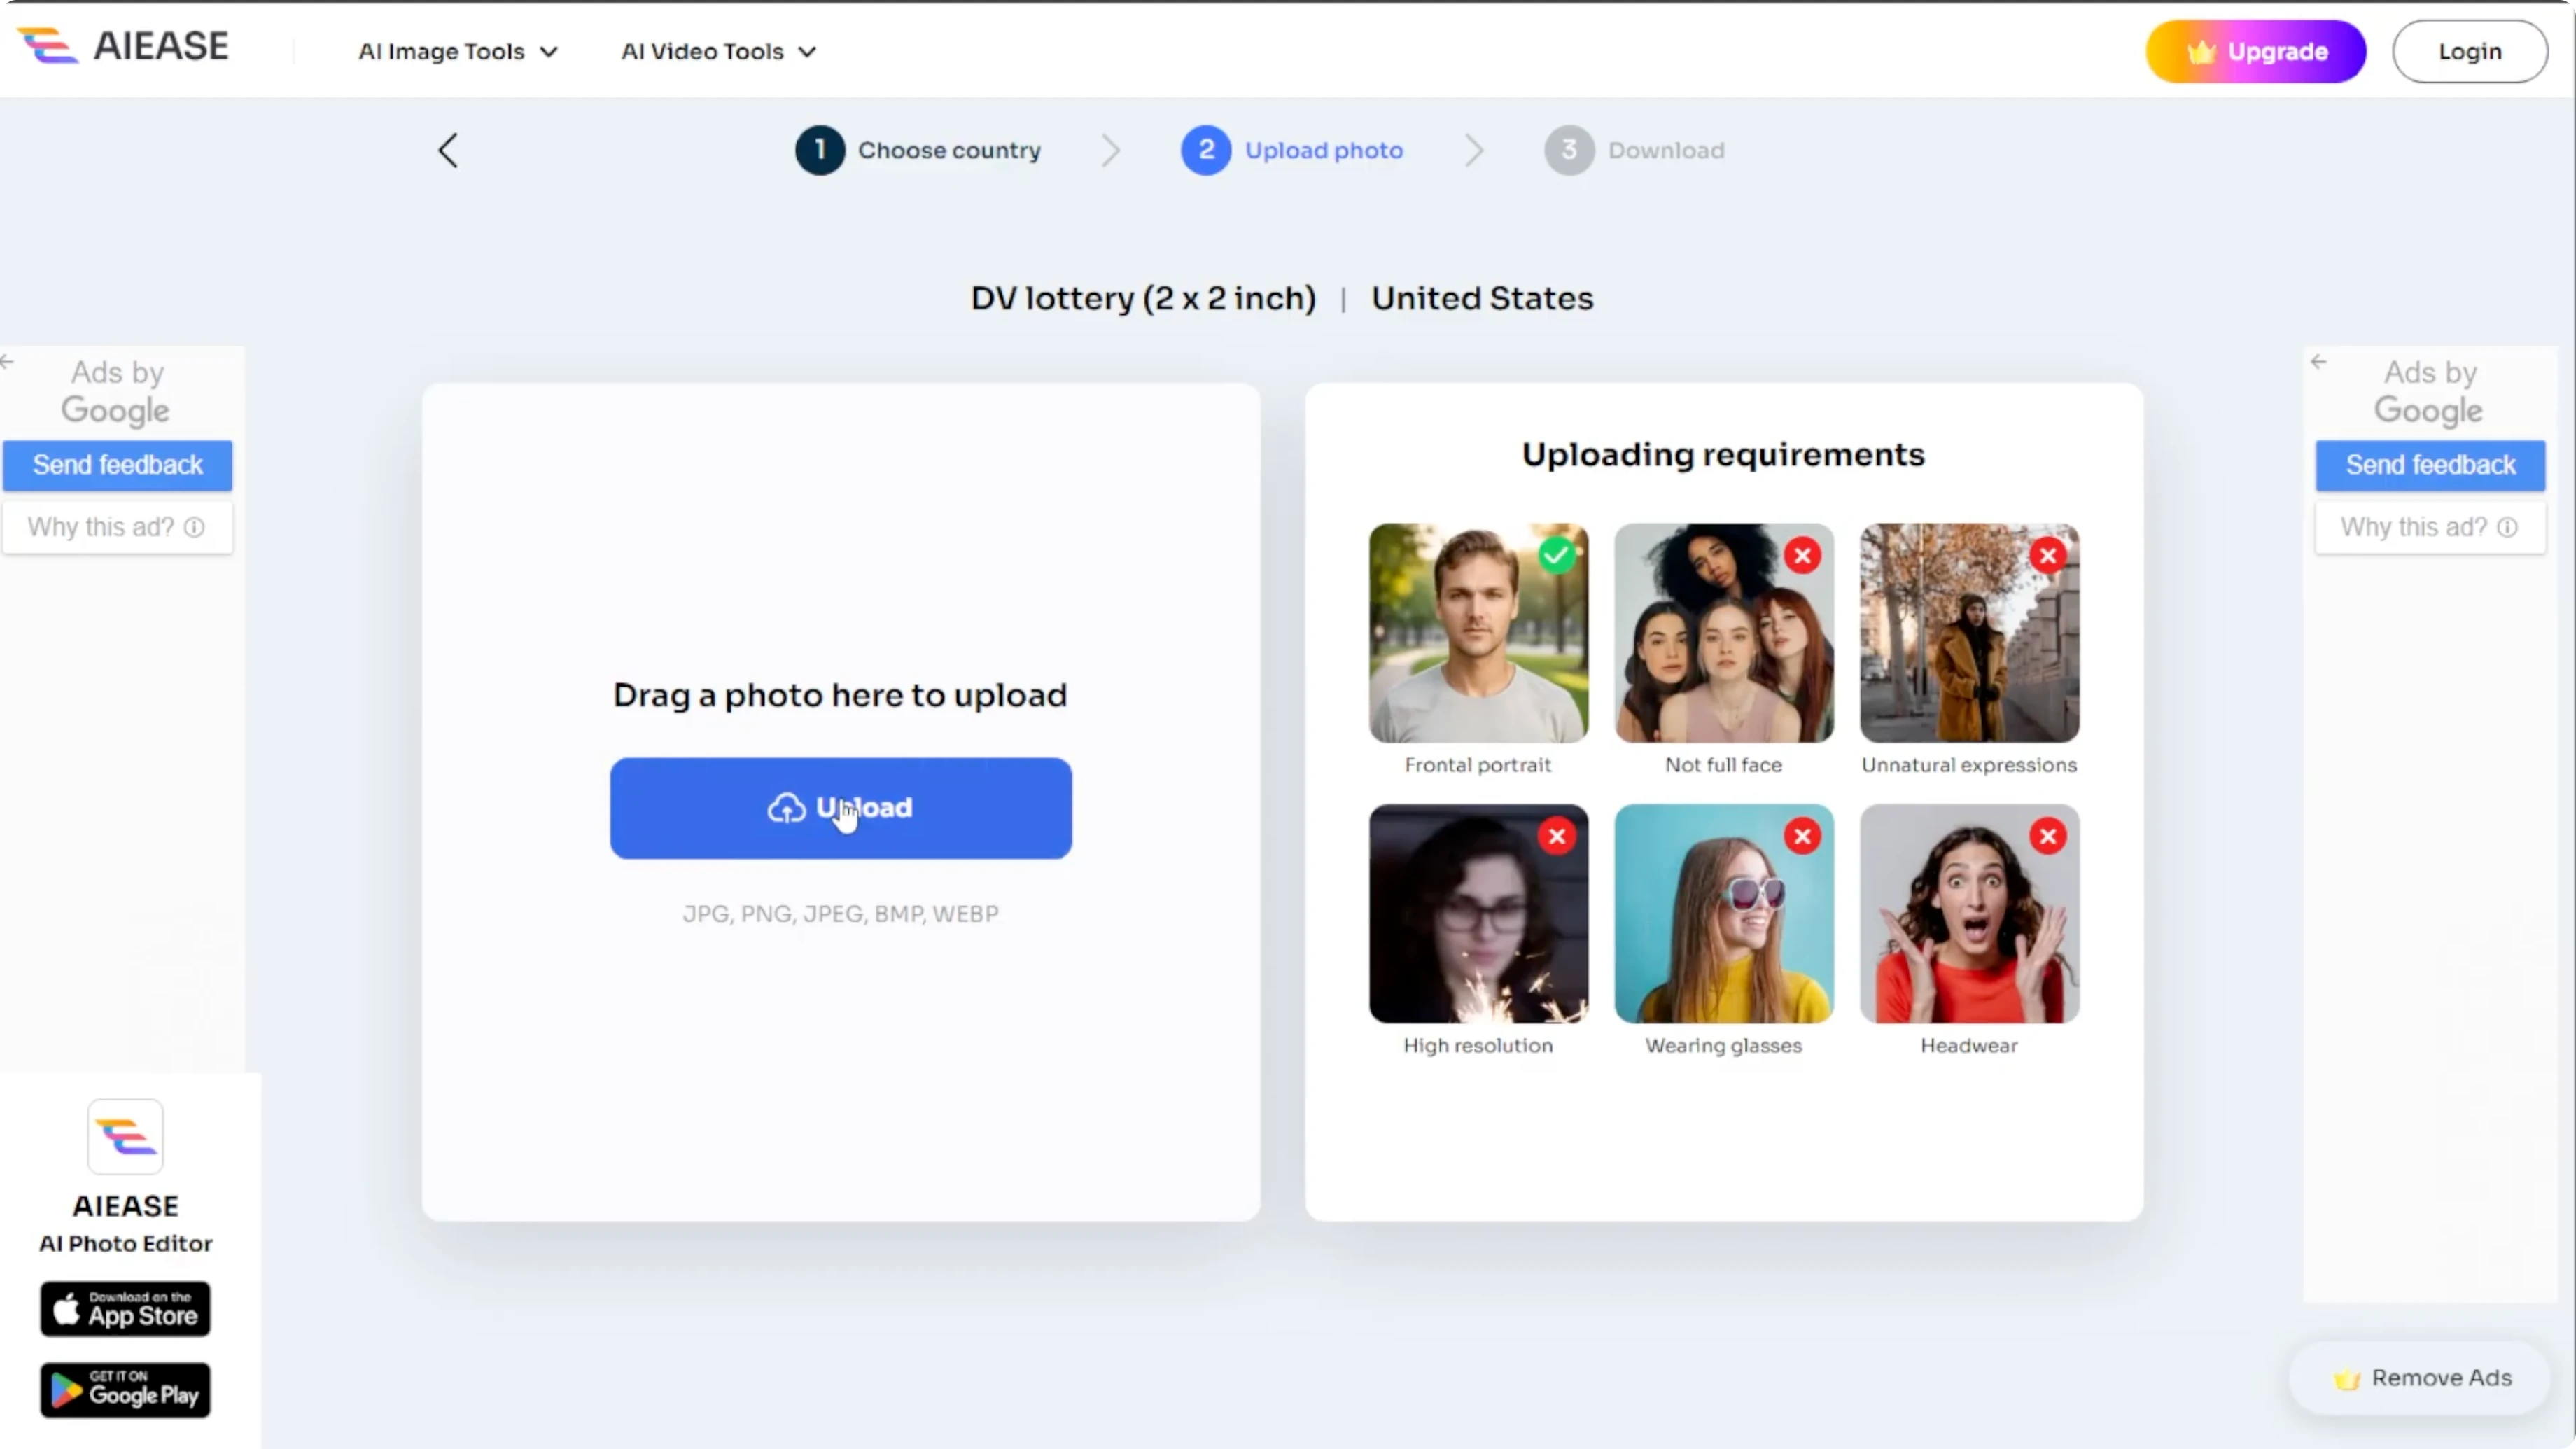Click the info icon beside right Why this ad?
The height and width of the screenshot is (1449, 2576).
[2507, 527]
